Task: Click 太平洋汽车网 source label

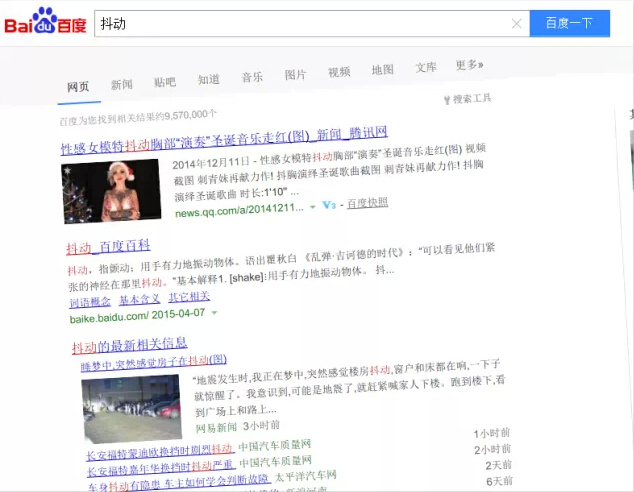Action: tap(305, 477)
